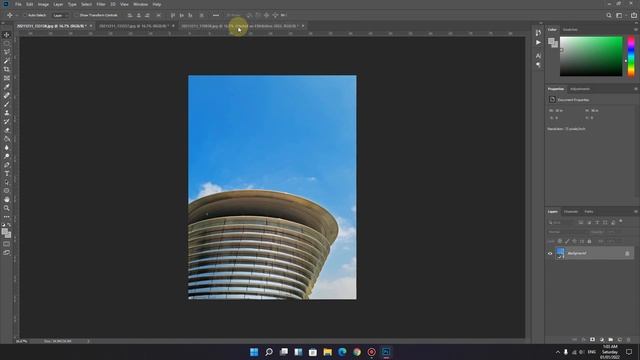Screen dimensions: 640x360
Task: Open the Filter menu
Action: coord(101,4)
